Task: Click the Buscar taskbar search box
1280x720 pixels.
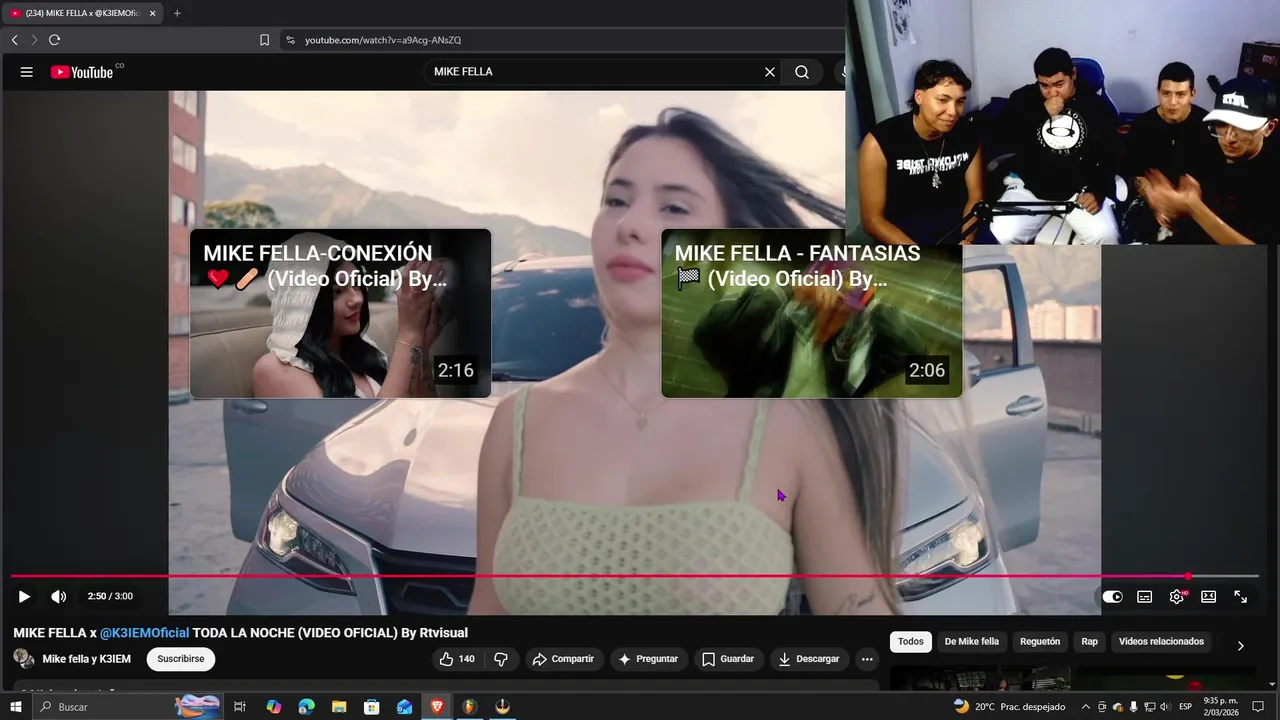Action: [x=127, y=707]
